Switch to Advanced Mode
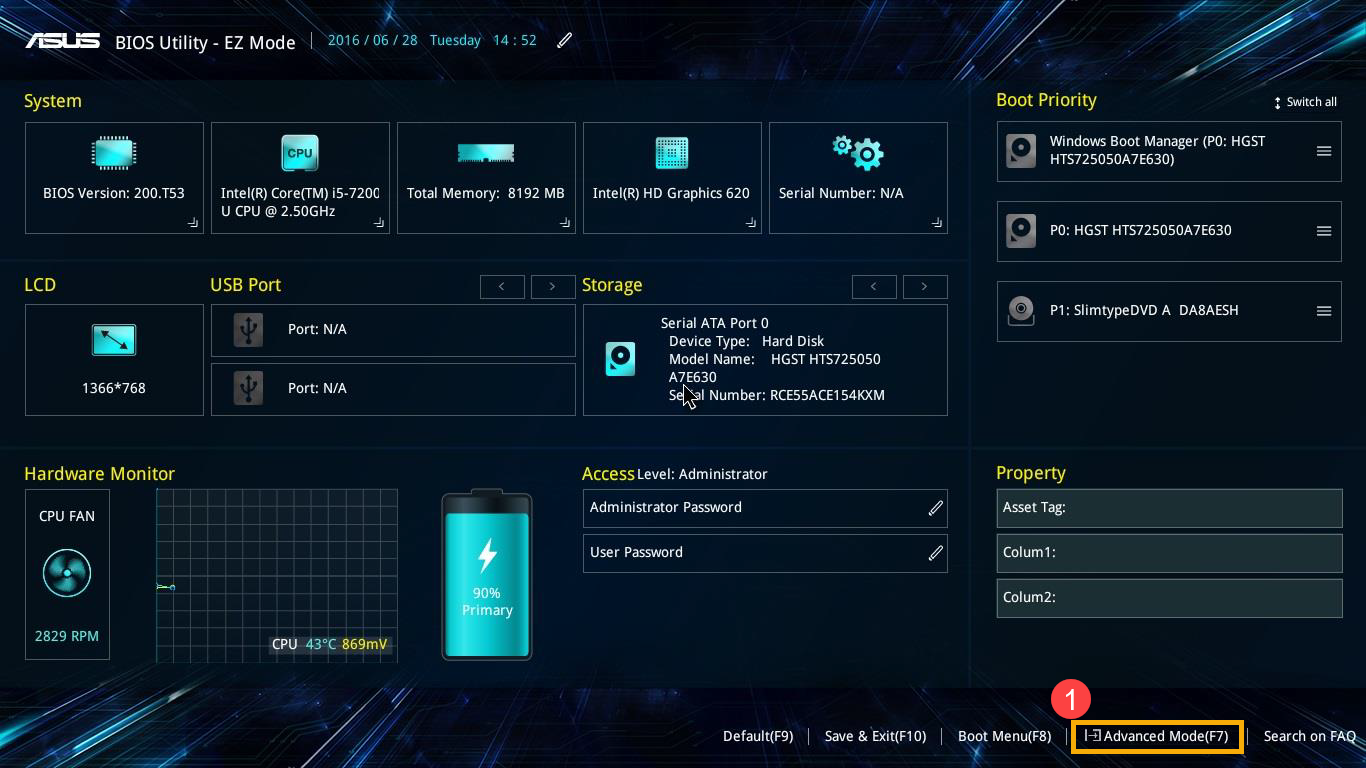This screenshot has height=768, width=1366. click(x=1157, y=736)
